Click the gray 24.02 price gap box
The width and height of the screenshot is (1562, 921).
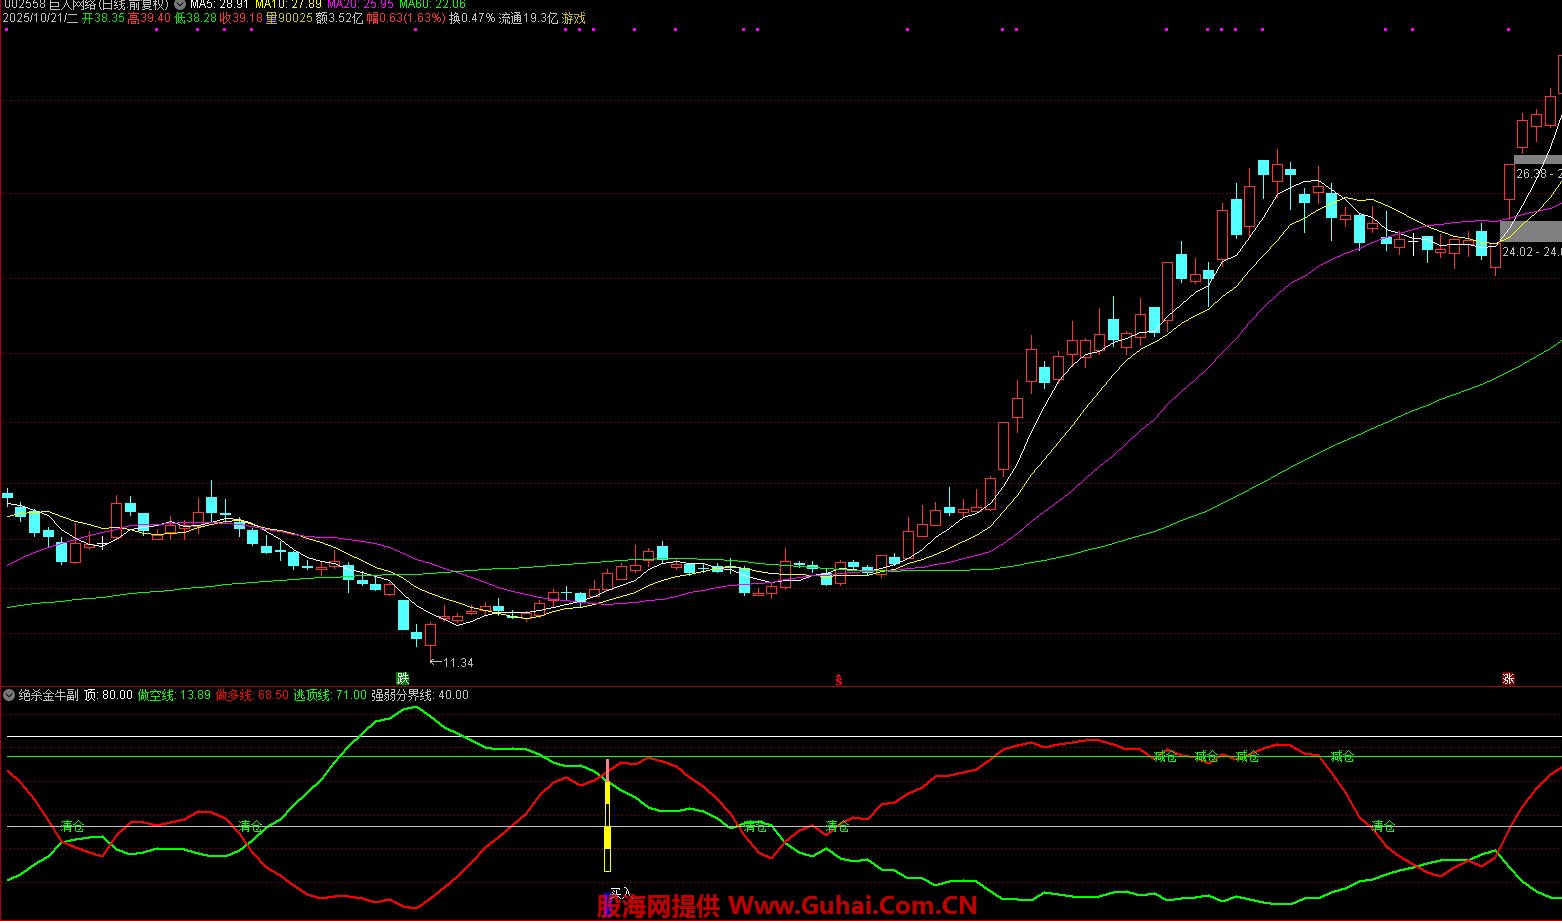click(1529, 251)
